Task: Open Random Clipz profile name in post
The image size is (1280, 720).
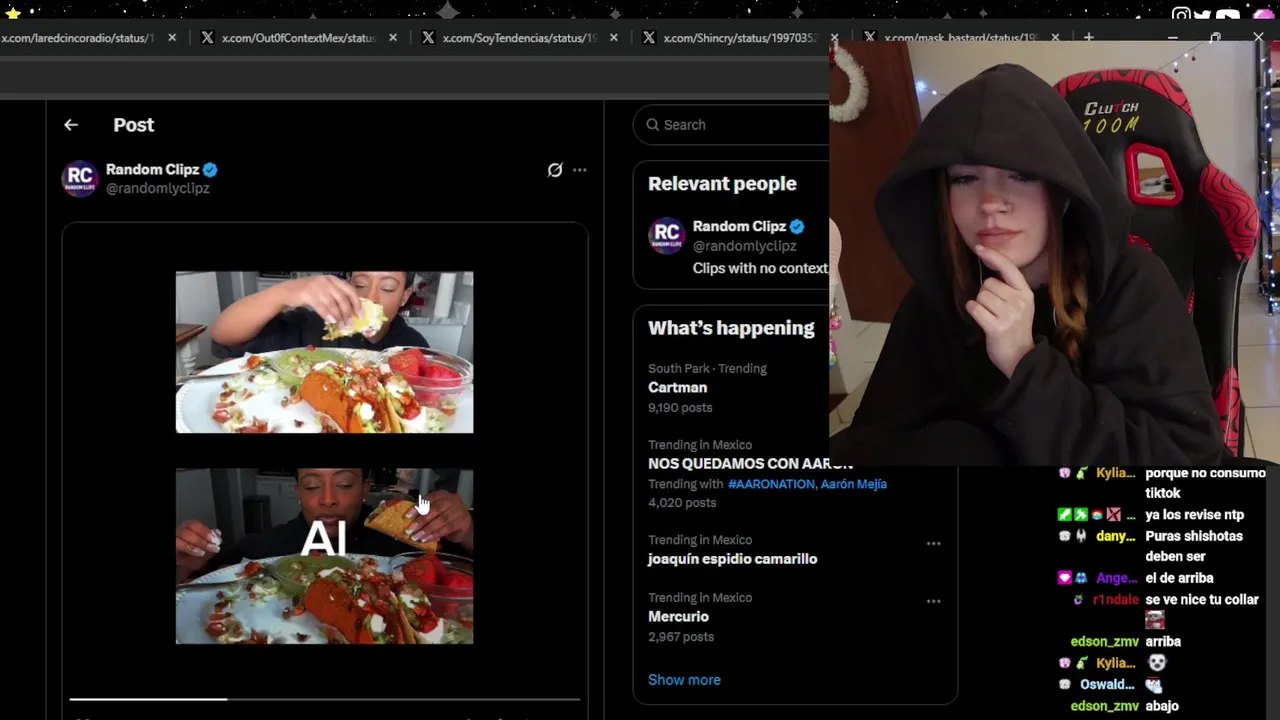Action: [x=152, y=170]
